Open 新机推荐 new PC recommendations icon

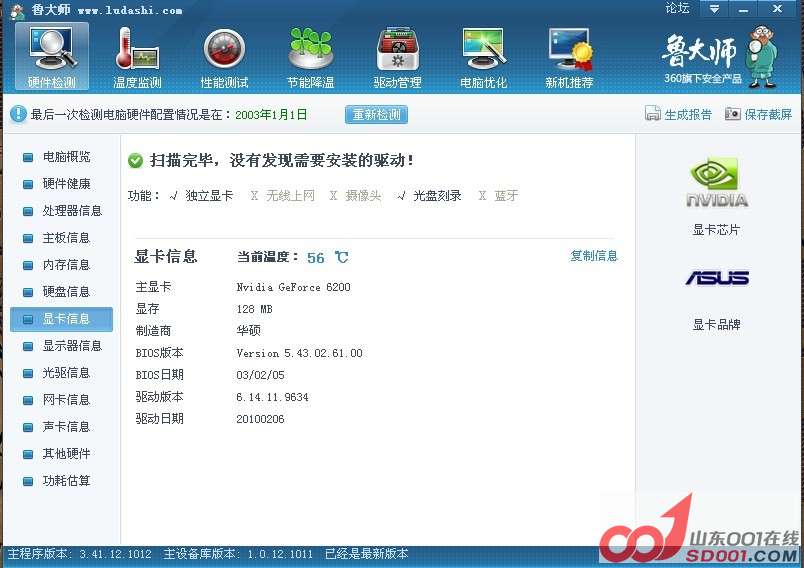coord(569,55)
